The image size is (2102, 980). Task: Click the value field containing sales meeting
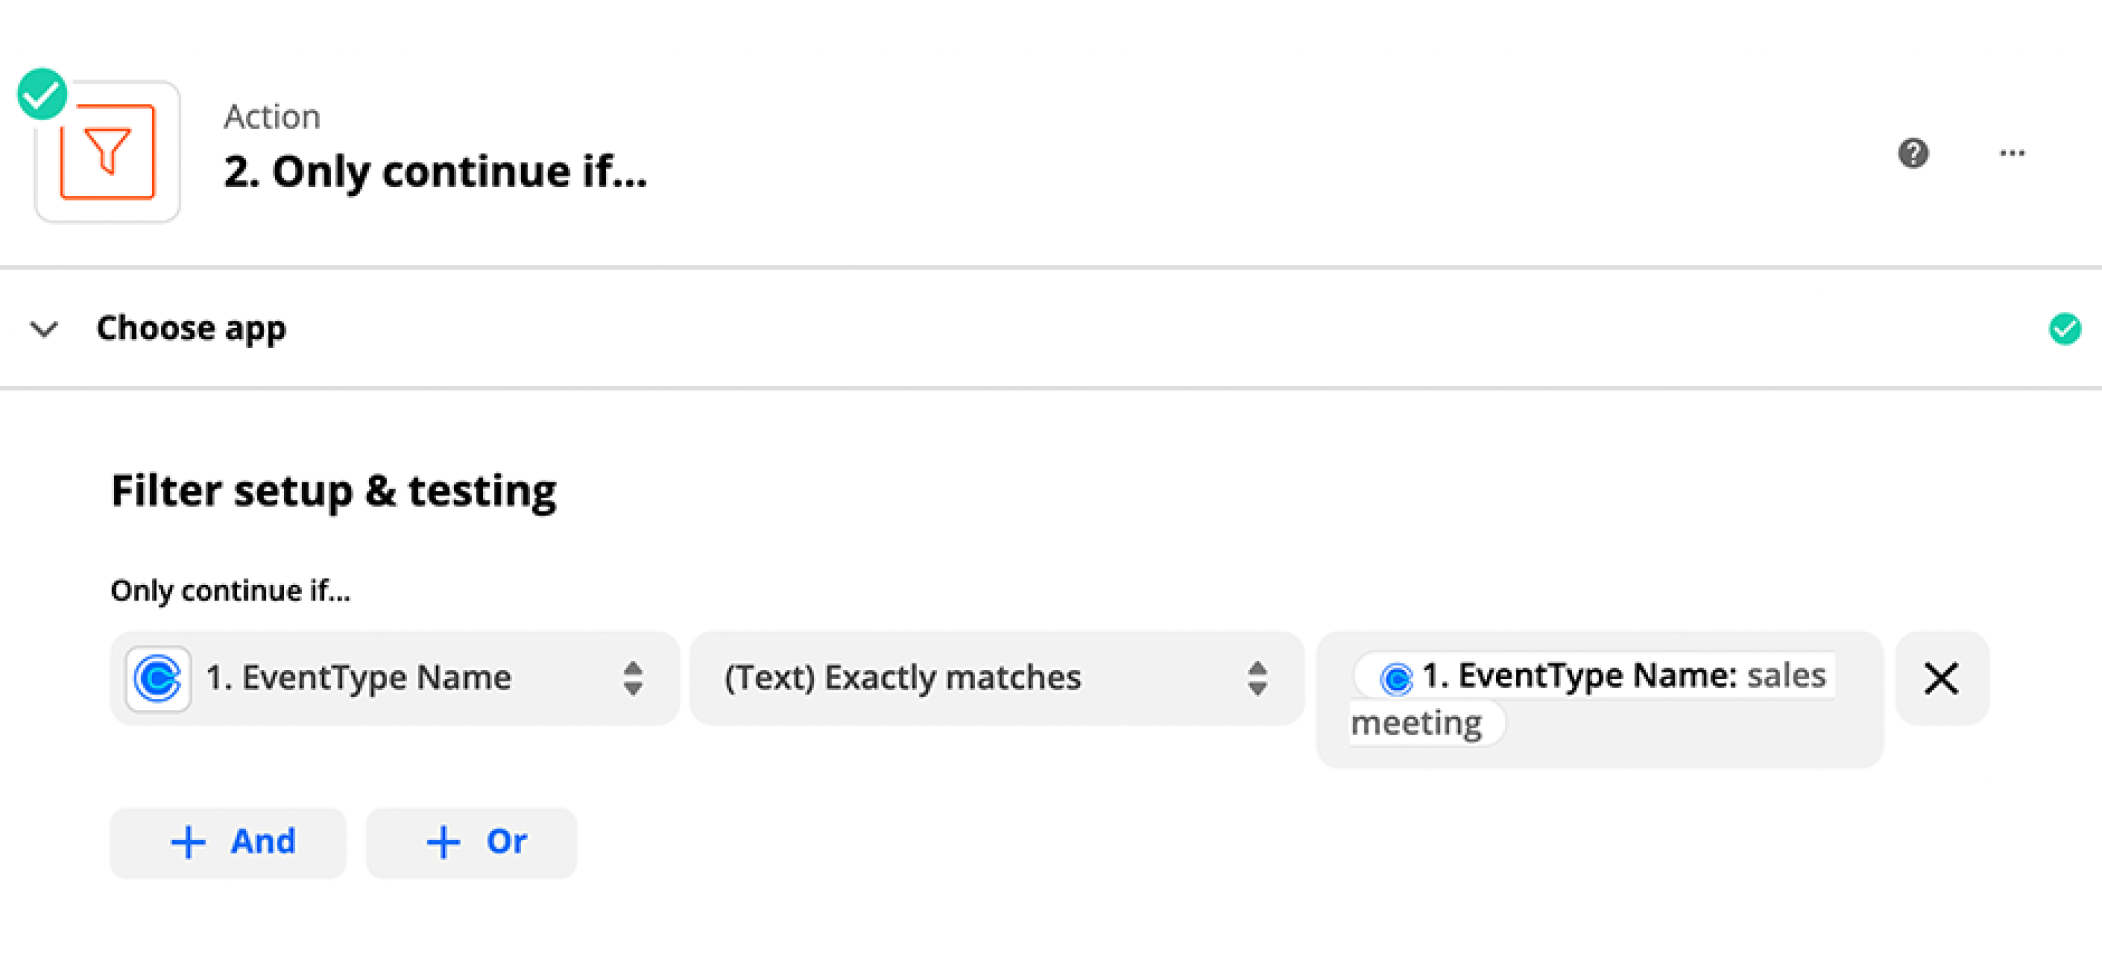(1600, 699)
